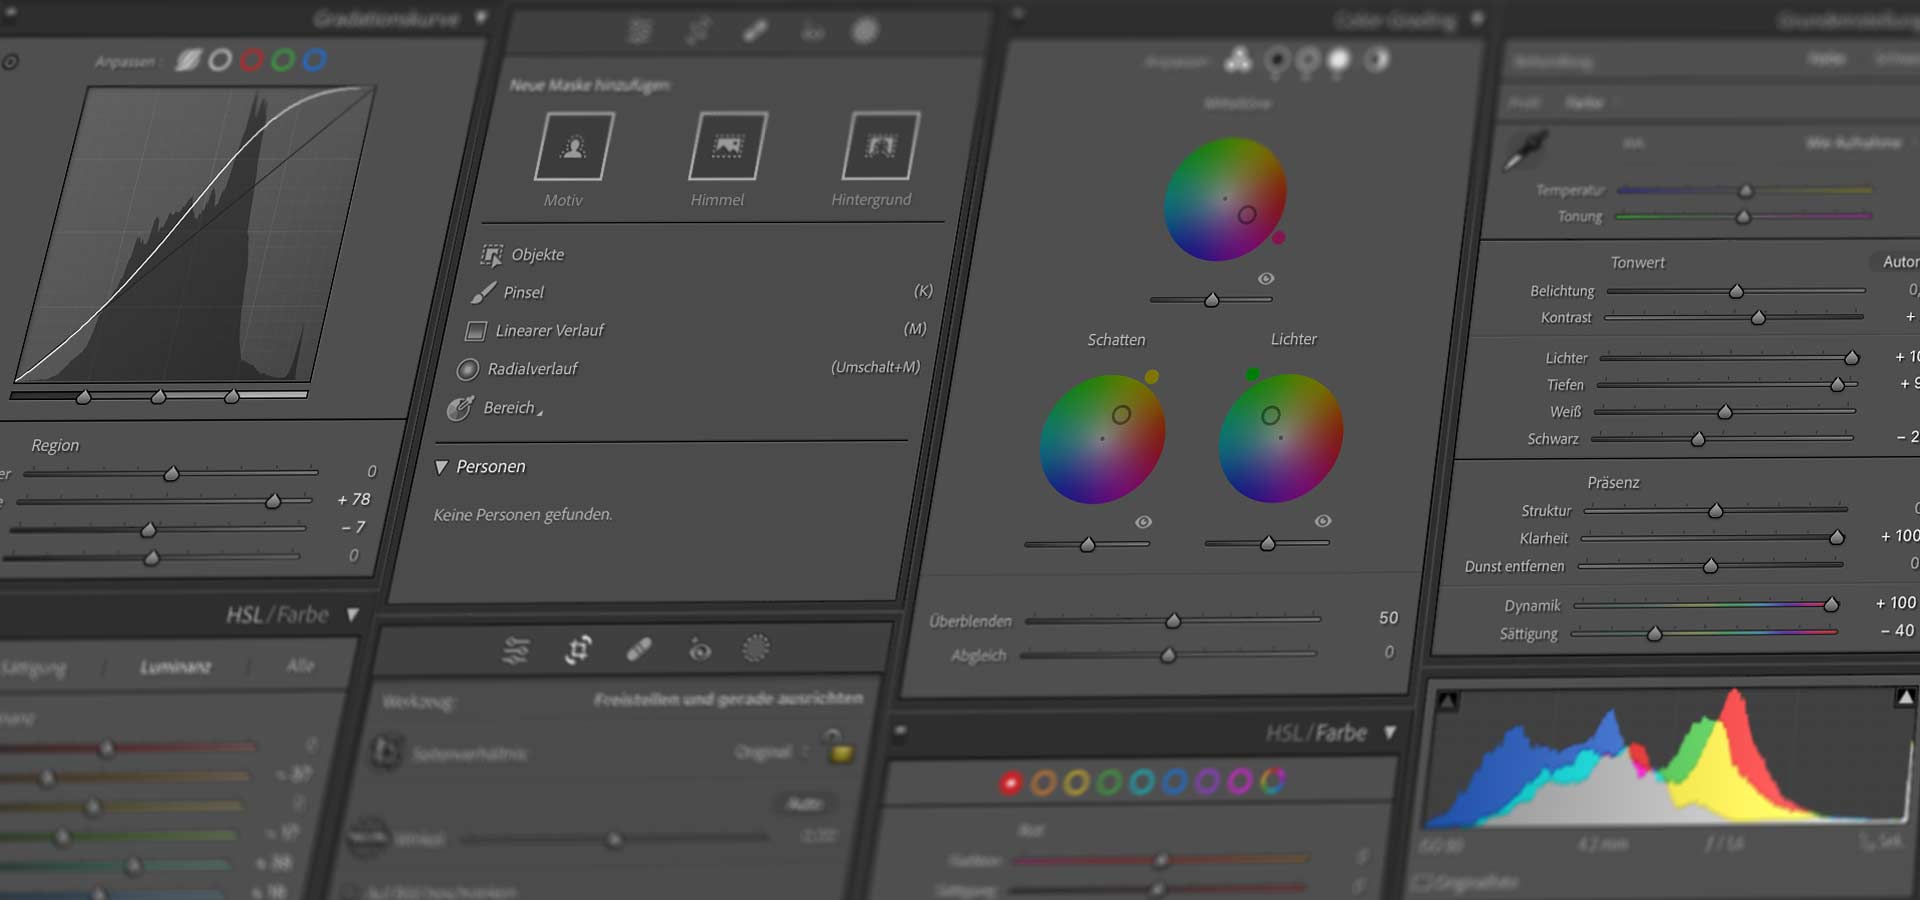Screen dimensions: 1920x900
Task: Select the Motiv masking option
Action: (575, 147)
